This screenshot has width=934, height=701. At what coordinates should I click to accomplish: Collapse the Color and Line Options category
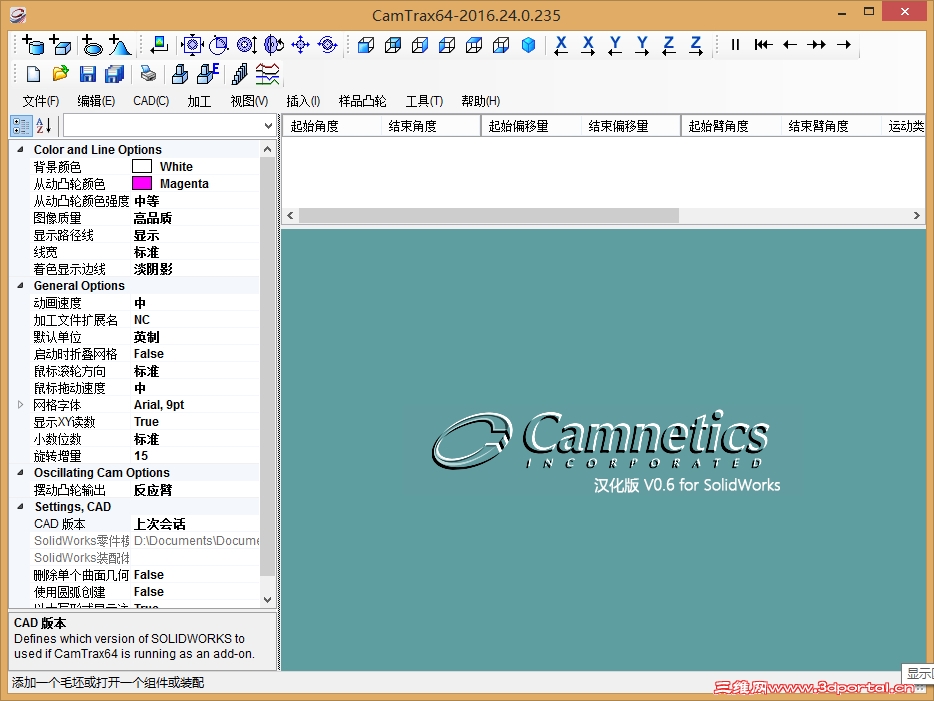click(20, 149)
